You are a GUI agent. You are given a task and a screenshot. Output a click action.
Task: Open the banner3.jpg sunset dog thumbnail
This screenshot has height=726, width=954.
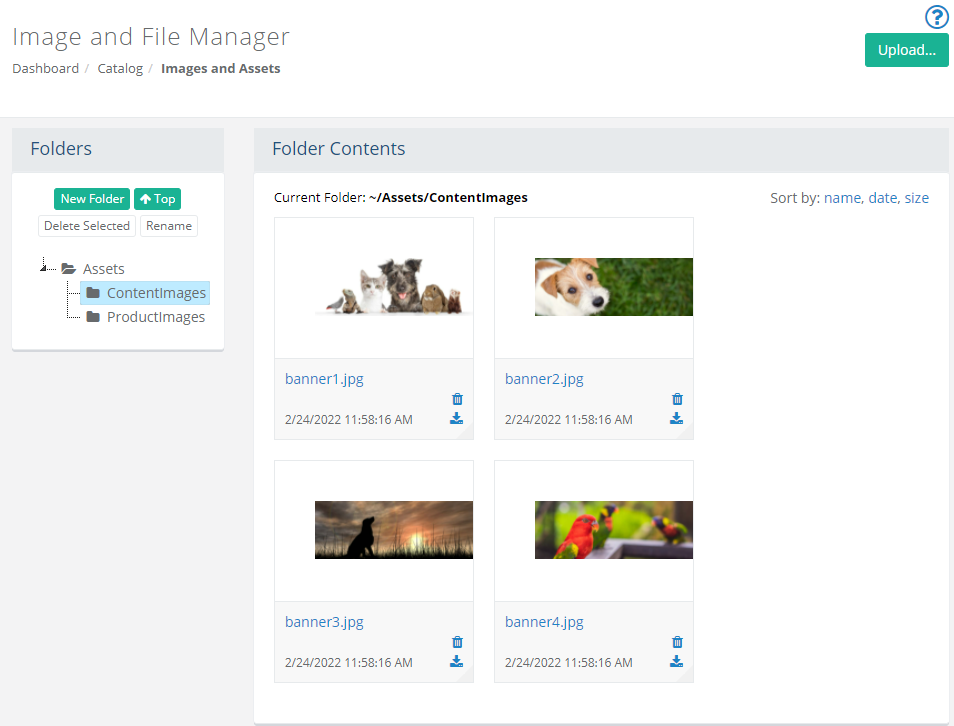[394, 529]
